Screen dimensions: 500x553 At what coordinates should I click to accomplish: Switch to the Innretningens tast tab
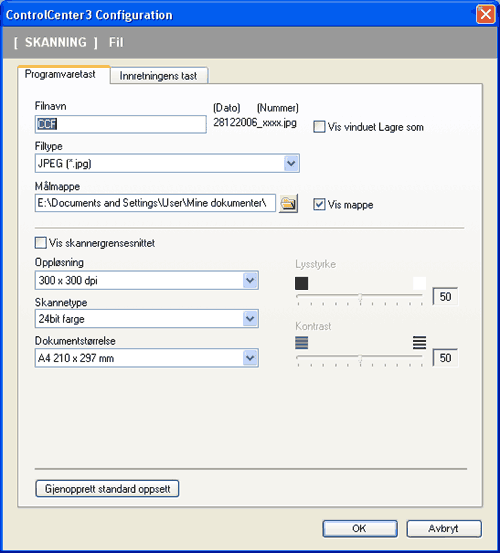click(159, 76)
